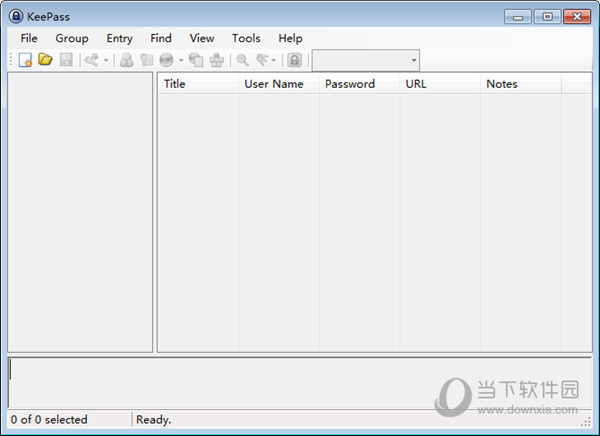Click the Copy URL to clipboard icon
This screenshot has width=600, height=436.
click(x=196, y=60)
